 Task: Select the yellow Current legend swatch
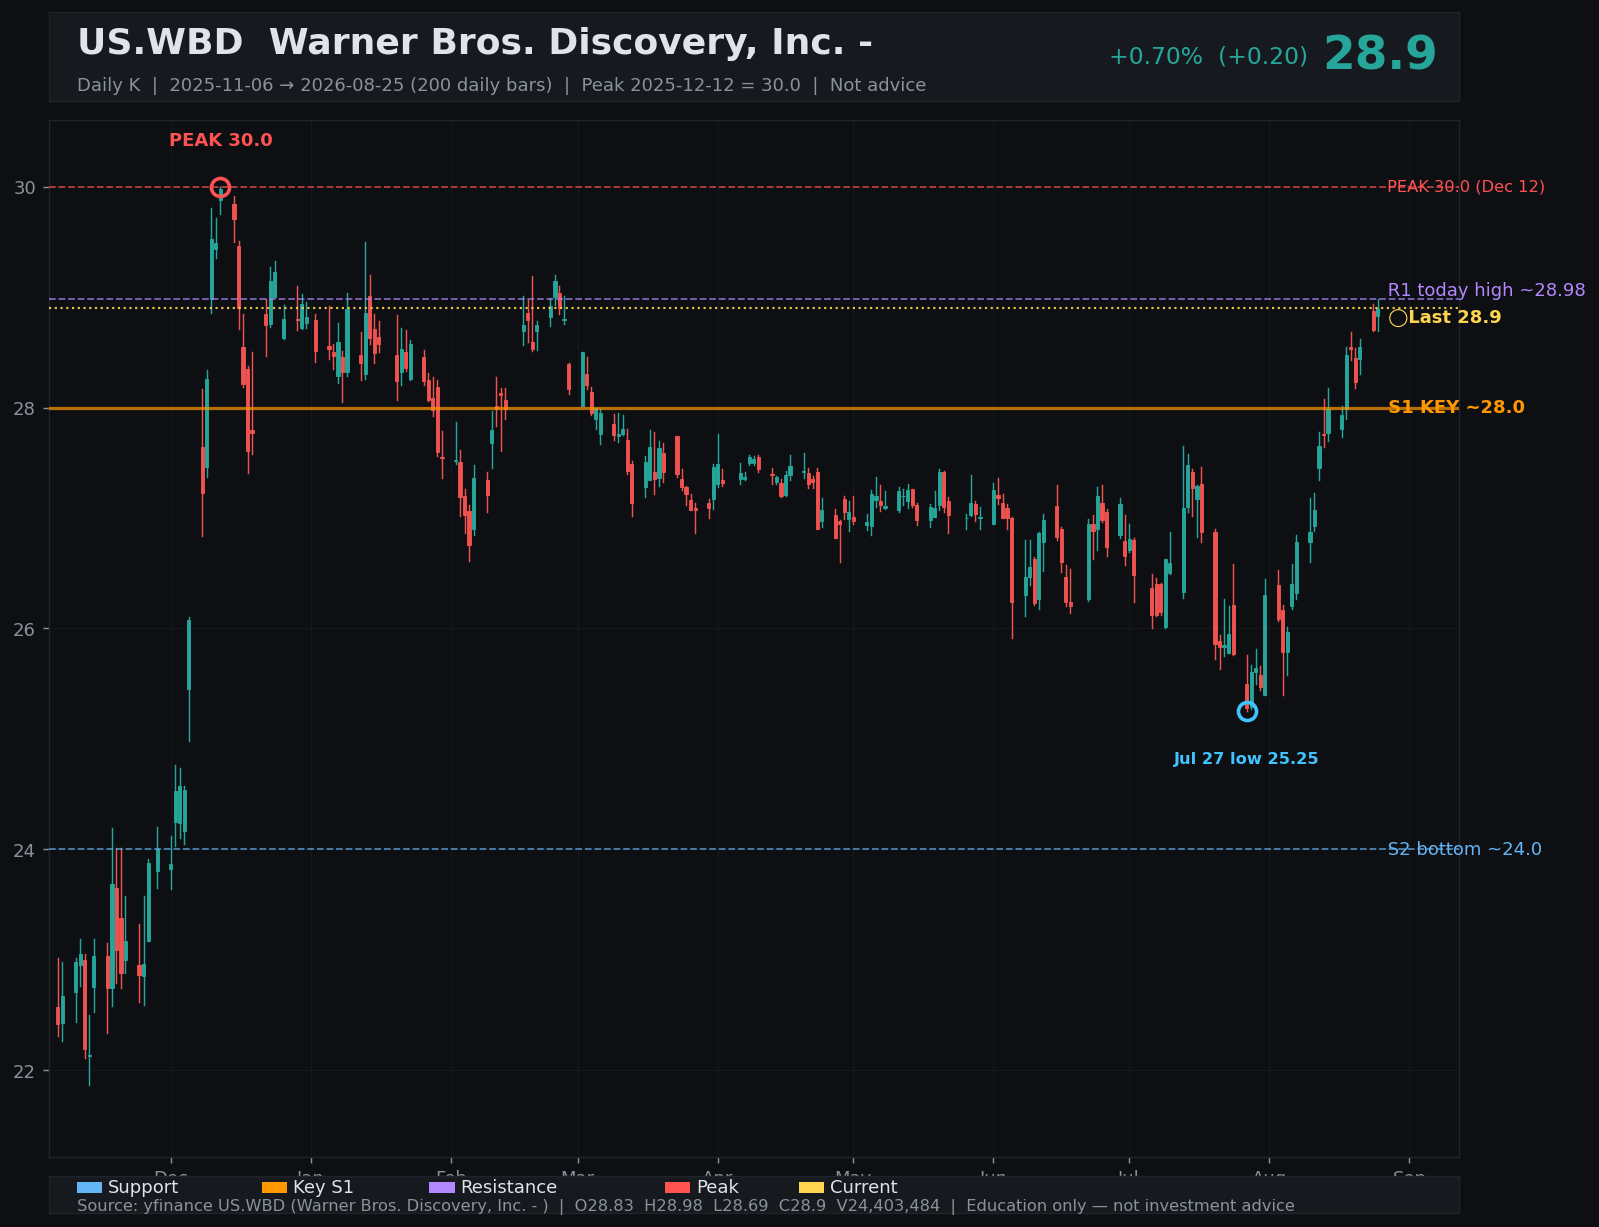pos(811,1187)
